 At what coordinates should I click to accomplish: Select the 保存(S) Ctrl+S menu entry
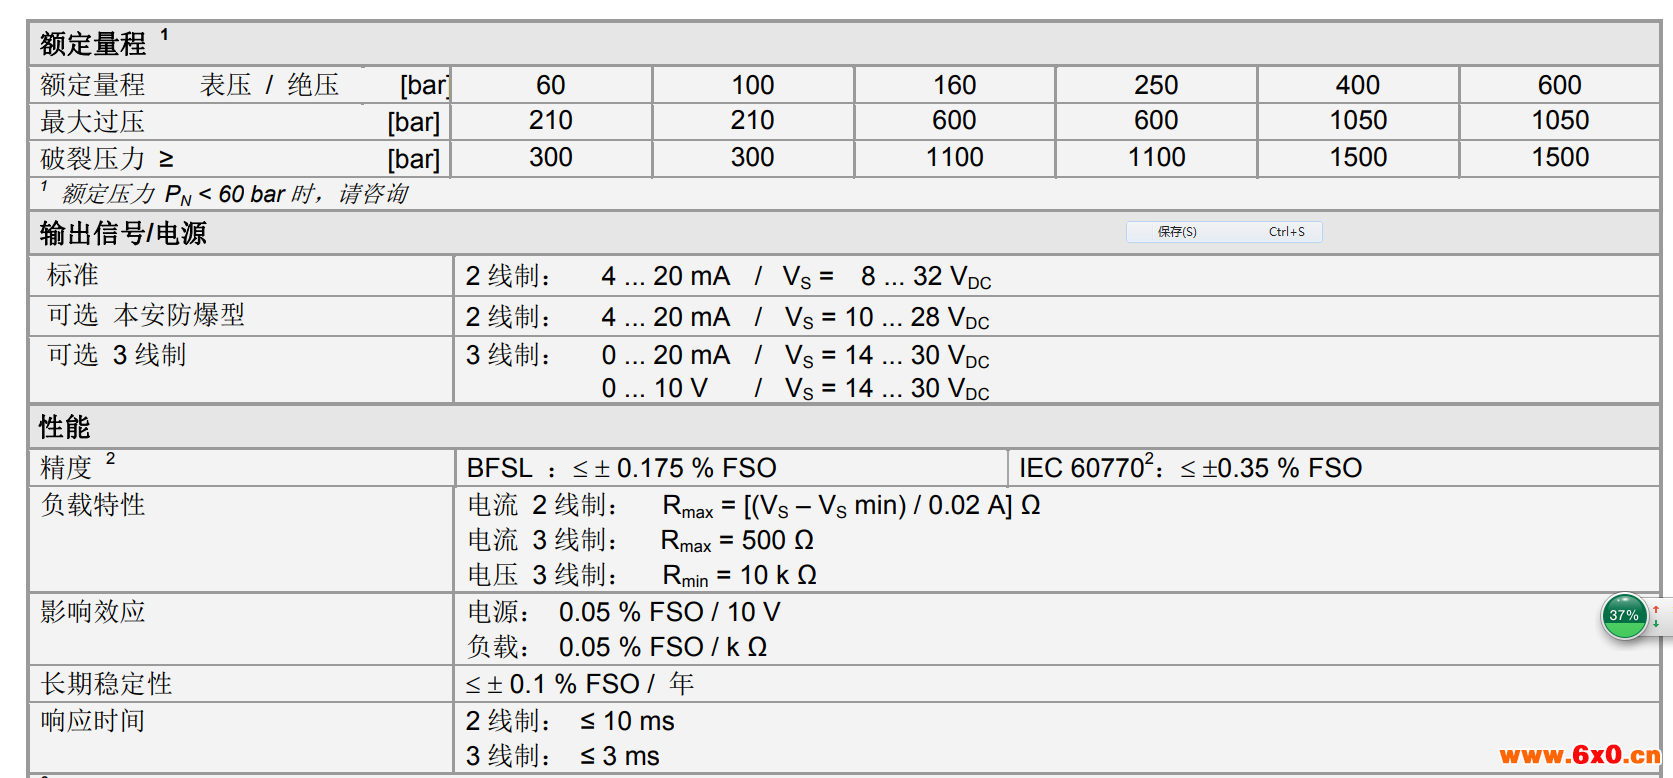click(x=1224, y=232)
